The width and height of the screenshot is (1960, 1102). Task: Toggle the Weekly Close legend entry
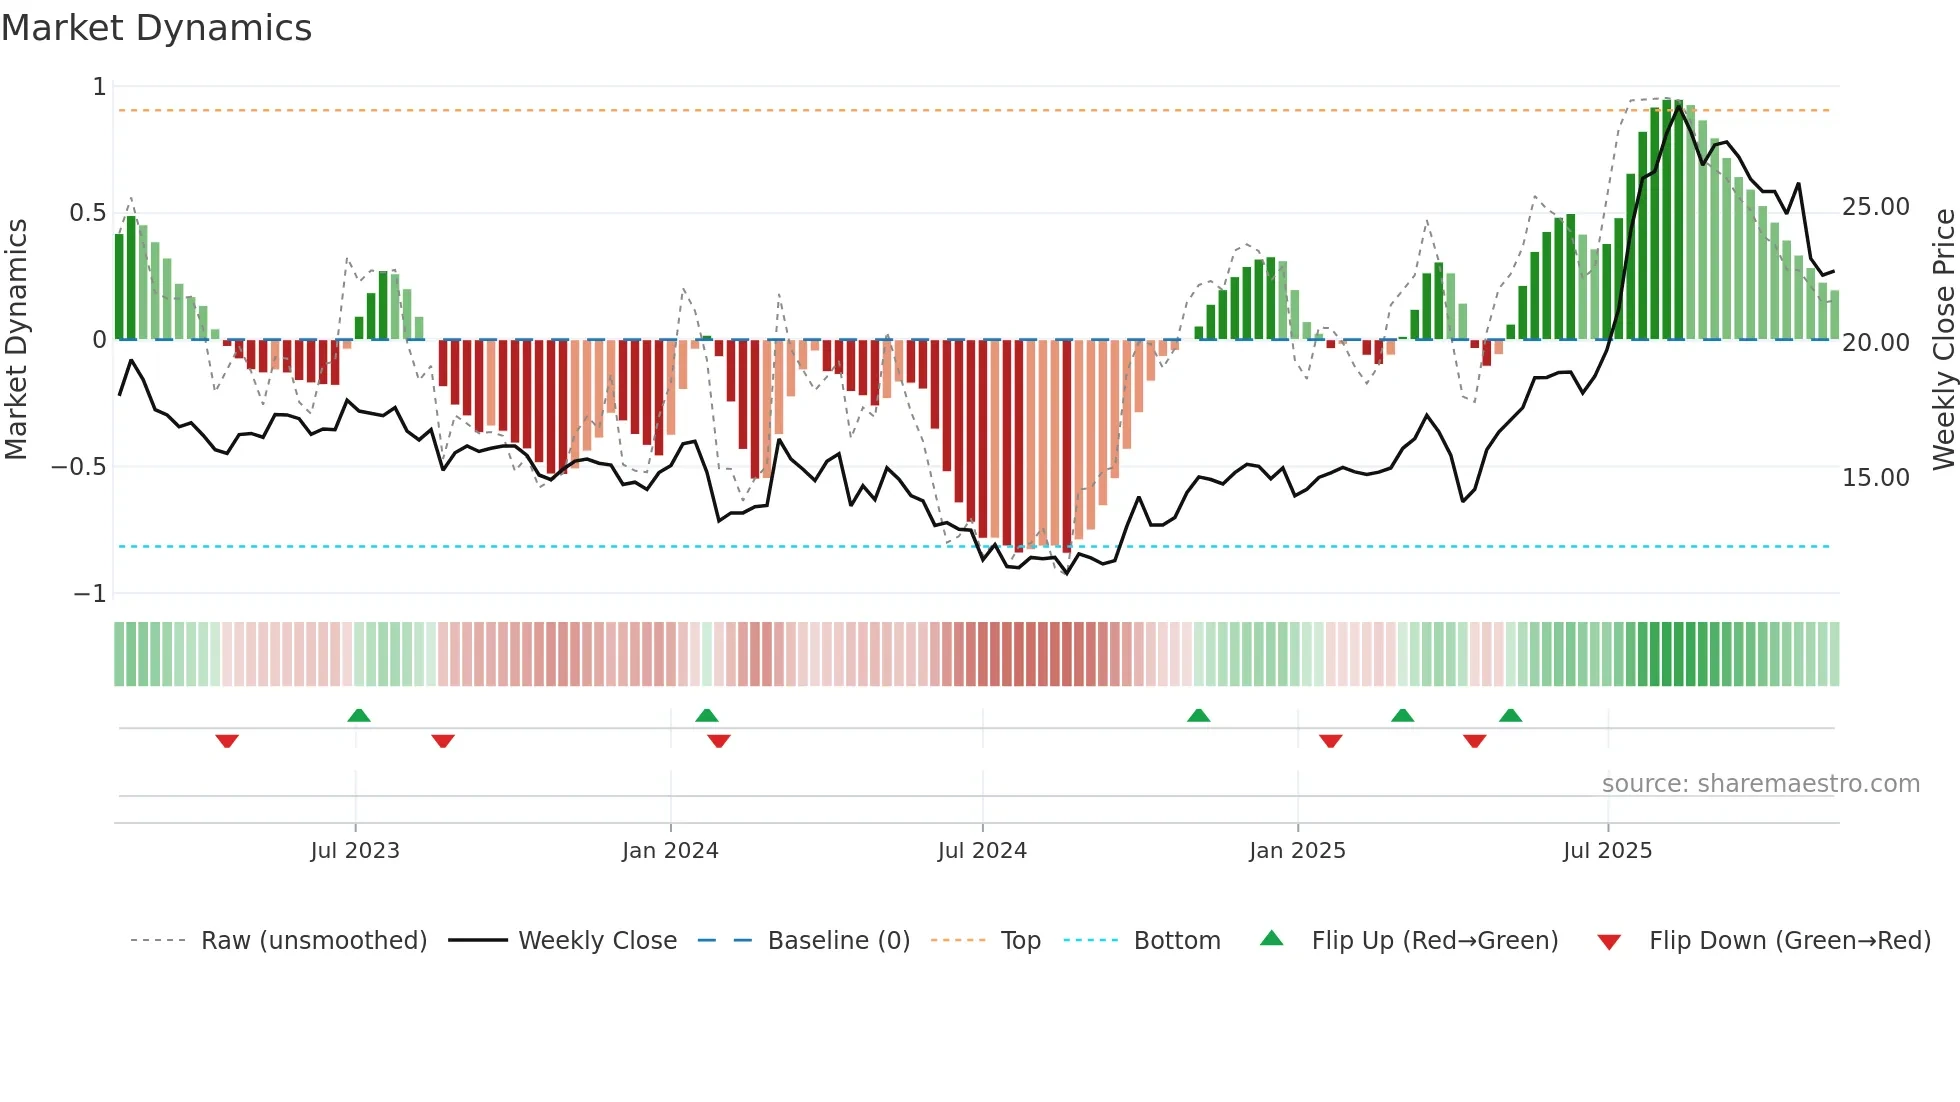coord(562,941)
